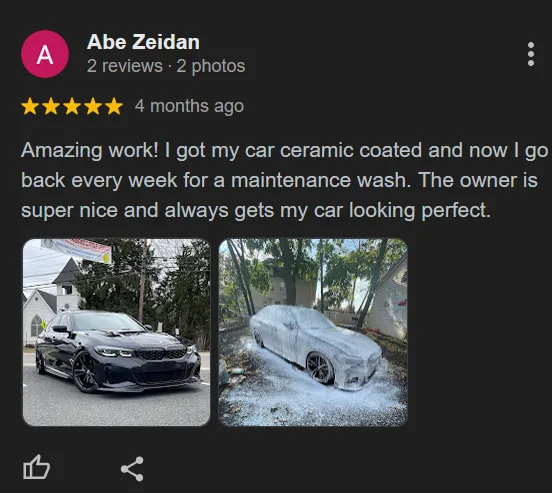Select the second gold rating star
Image resolution: width=552 pixels, height=493 pixels.
point(51,106)
